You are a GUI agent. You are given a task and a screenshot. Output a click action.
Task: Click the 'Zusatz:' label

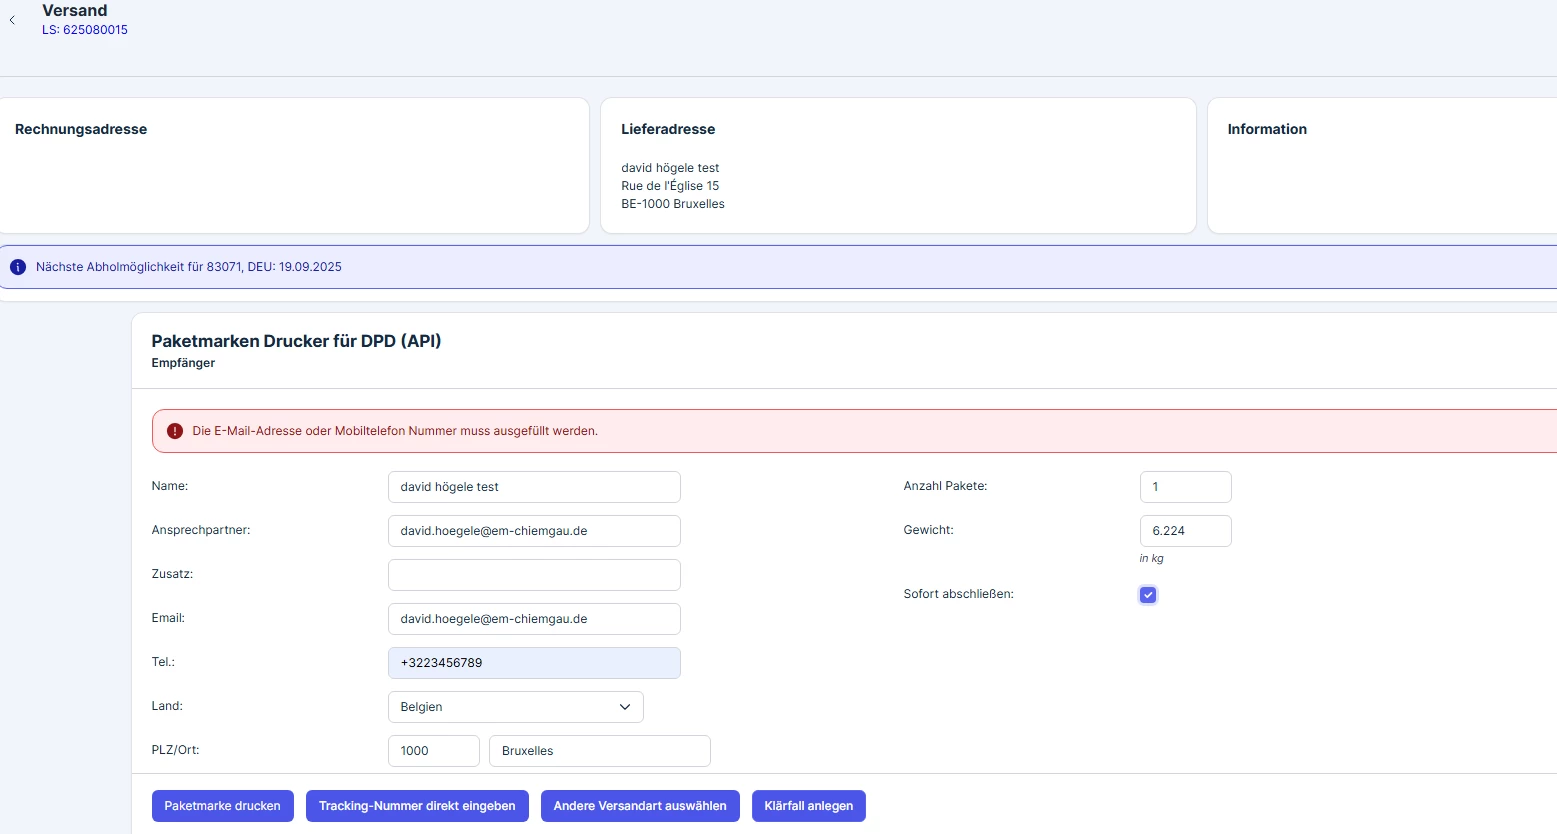coord(172,574)
